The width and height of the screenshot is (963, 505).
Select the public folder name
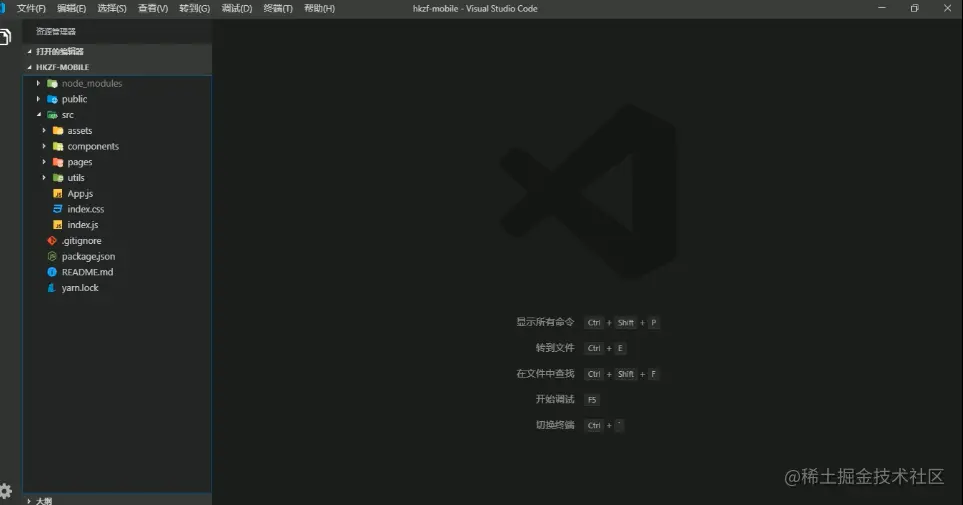[x=74, y=99]
